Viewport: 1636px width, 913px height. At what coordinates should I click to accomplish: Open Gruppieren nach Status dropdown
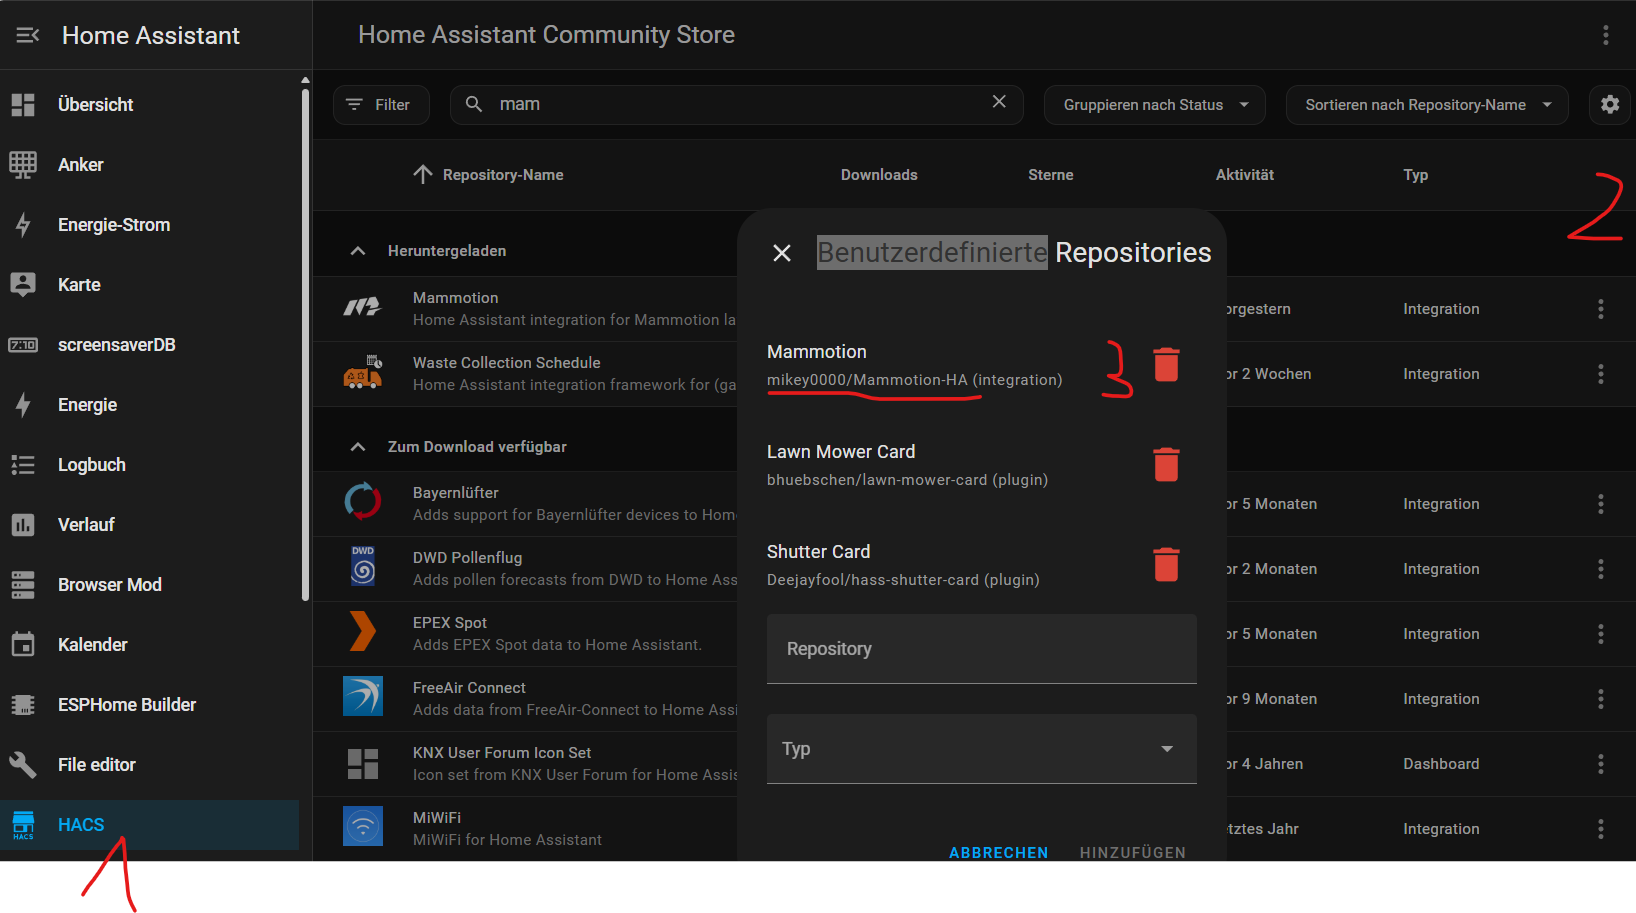[x=1155, y=105]
